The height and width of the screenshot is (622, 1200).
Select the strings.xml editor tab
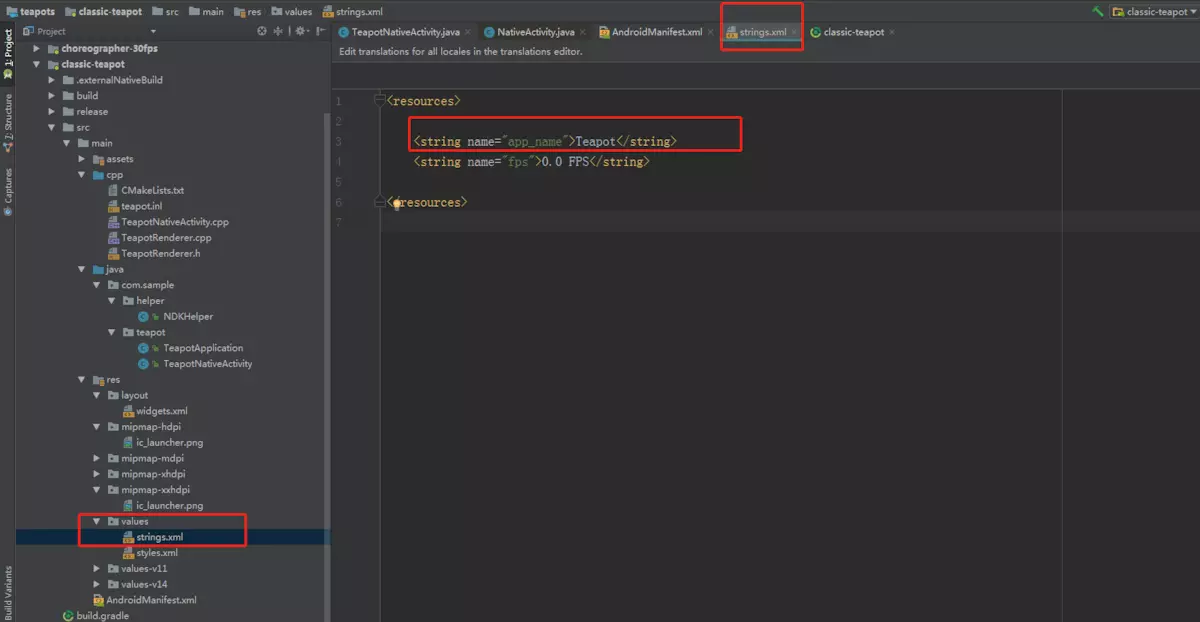coord(762,32)
